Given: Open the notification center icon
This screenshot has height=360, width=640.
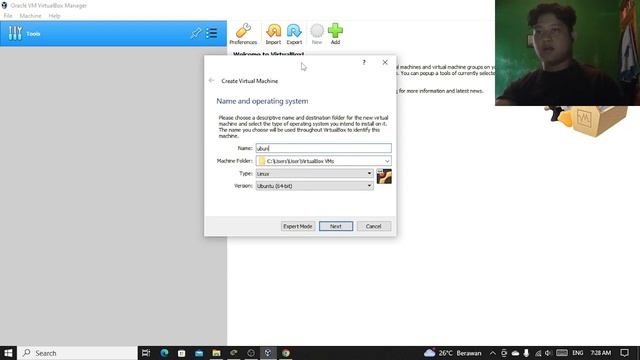Looking at the screenshot, I should [624, 353].
